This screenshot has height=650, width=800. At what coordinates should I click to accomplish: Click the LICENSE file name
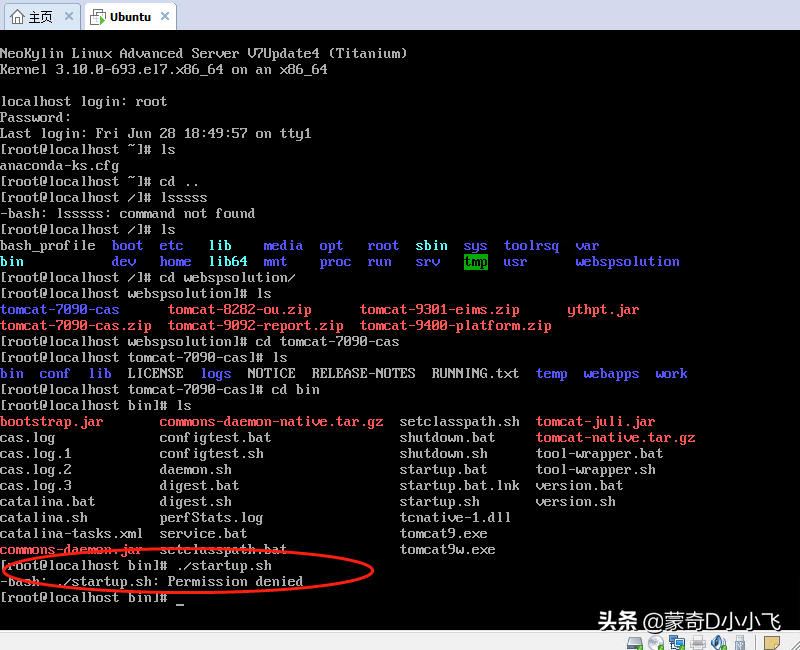(155, 373)
